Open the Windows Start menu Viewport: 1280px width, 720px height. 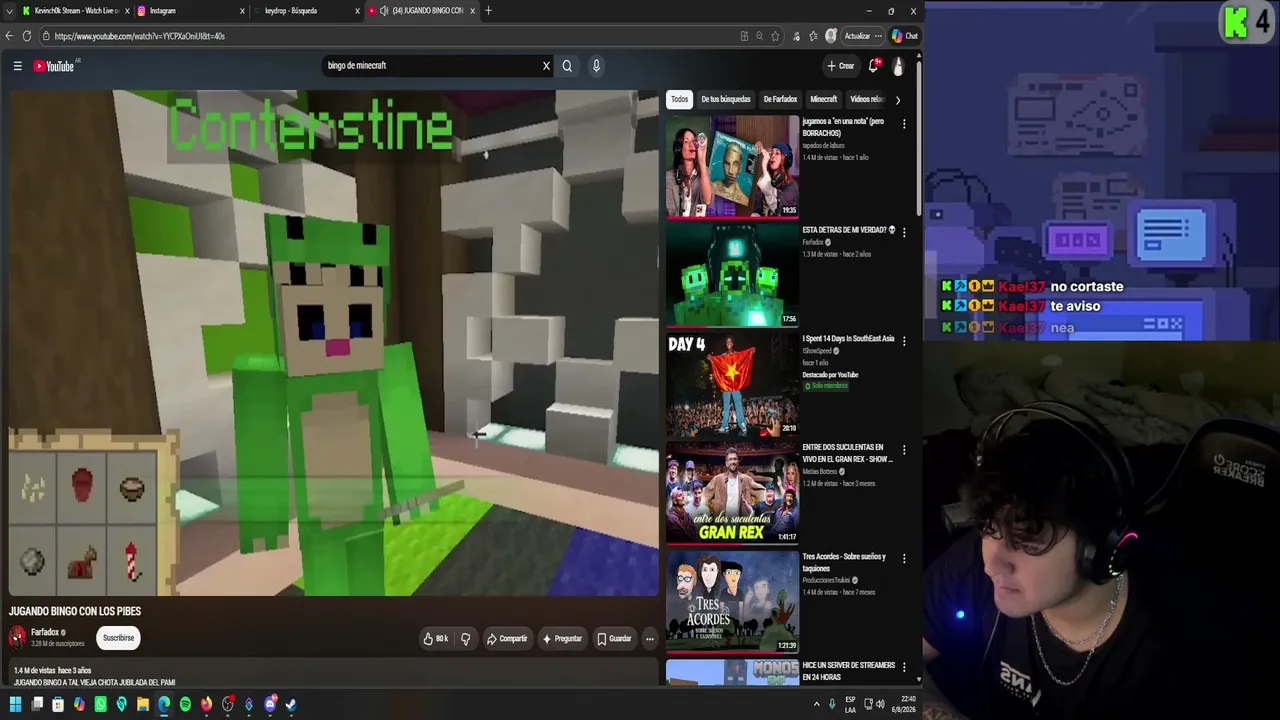[x=15, y=704]
